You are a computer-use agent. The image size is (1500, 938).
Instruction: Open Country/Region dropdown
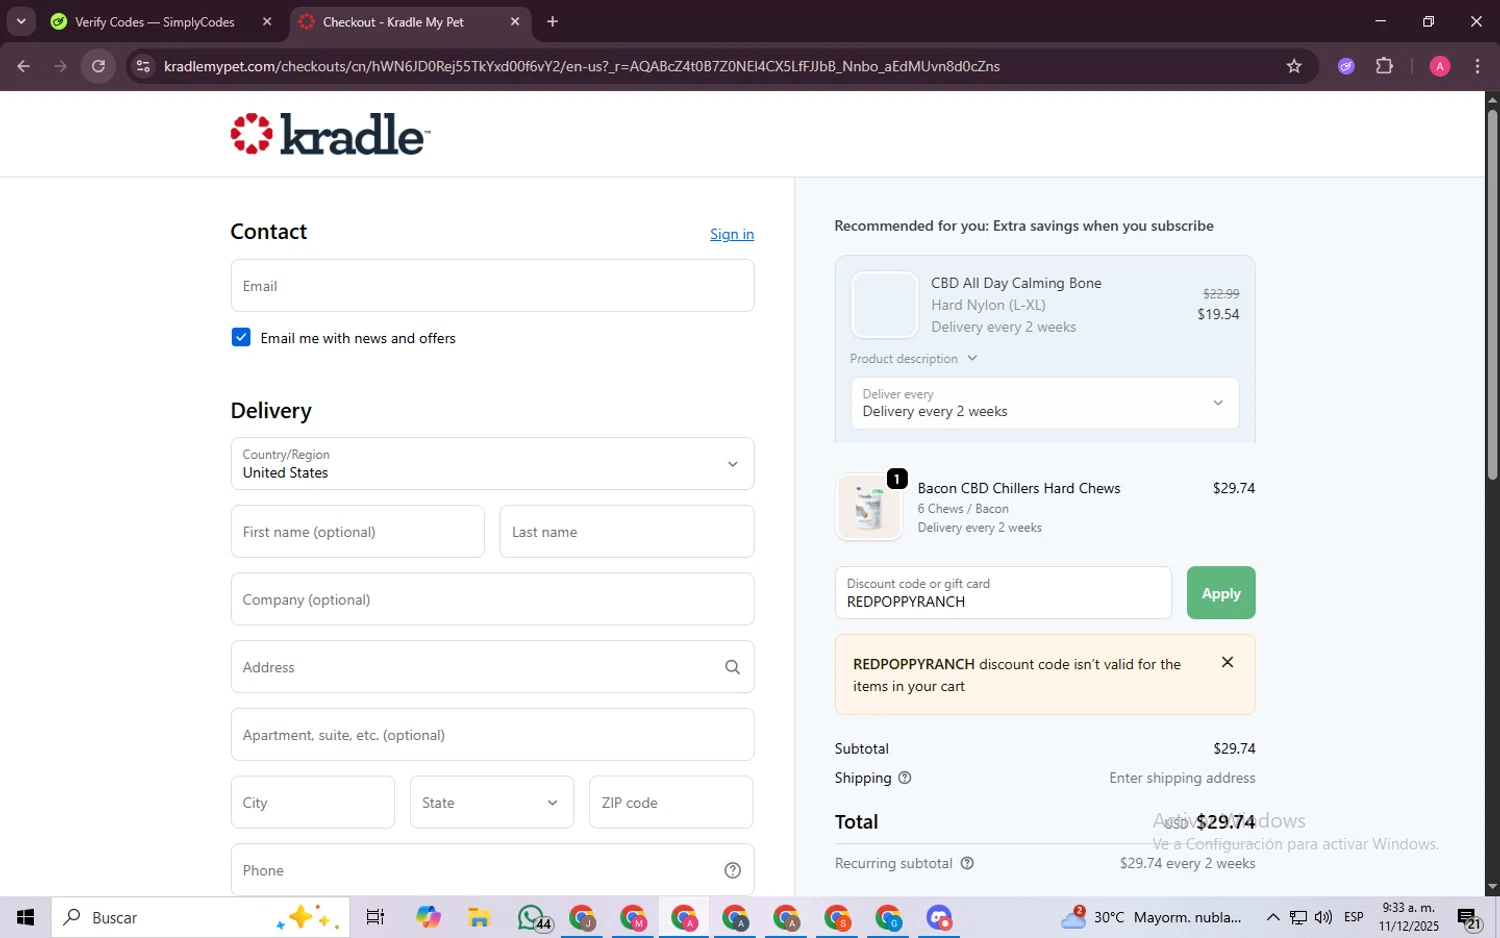click(492, 463)
